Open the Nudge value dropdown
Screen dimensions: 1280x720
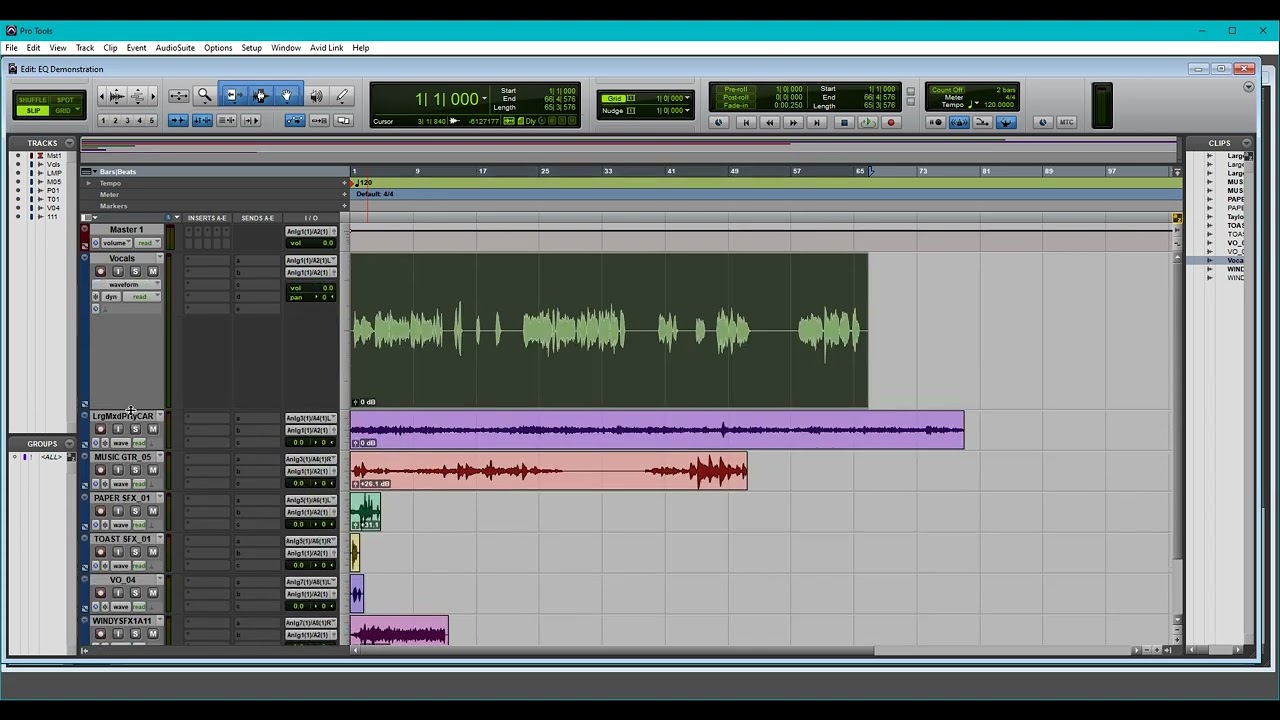tap(688, 110)
